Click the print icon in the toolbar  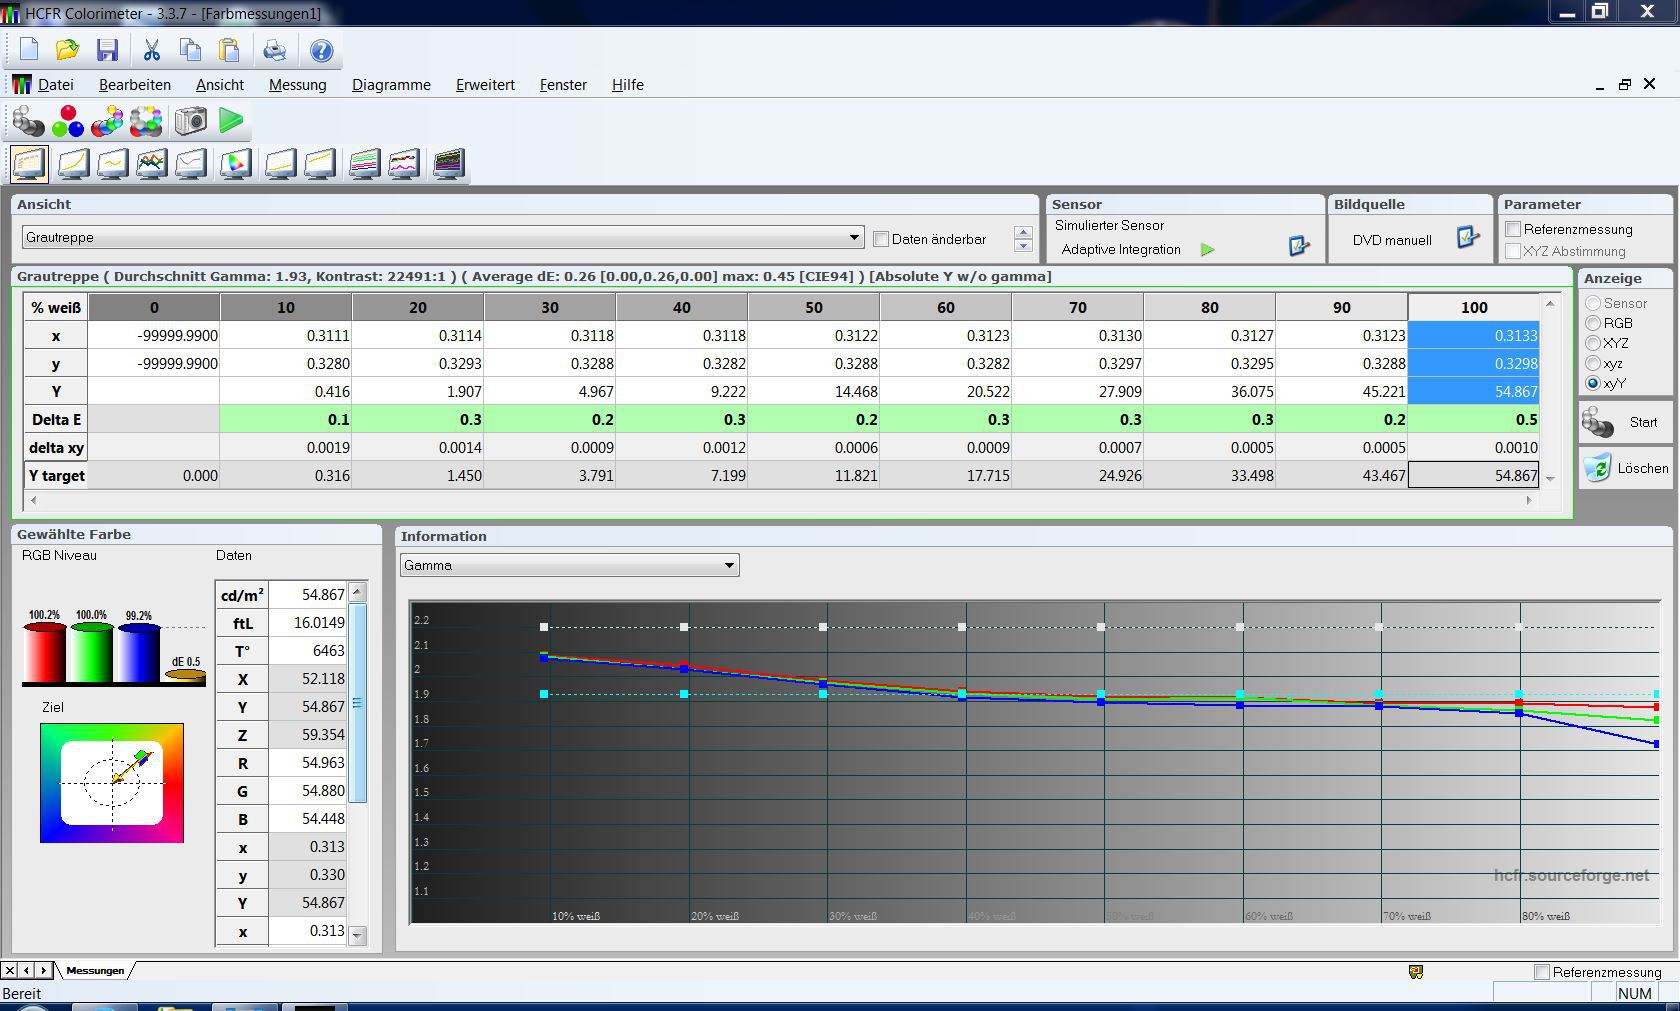(x=274, y=50)
